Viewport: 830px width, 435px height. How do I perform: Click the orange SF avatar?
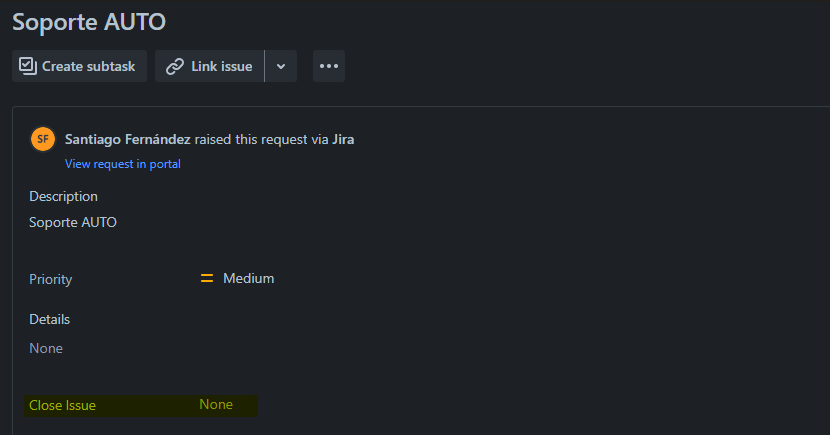coord(43,139)
